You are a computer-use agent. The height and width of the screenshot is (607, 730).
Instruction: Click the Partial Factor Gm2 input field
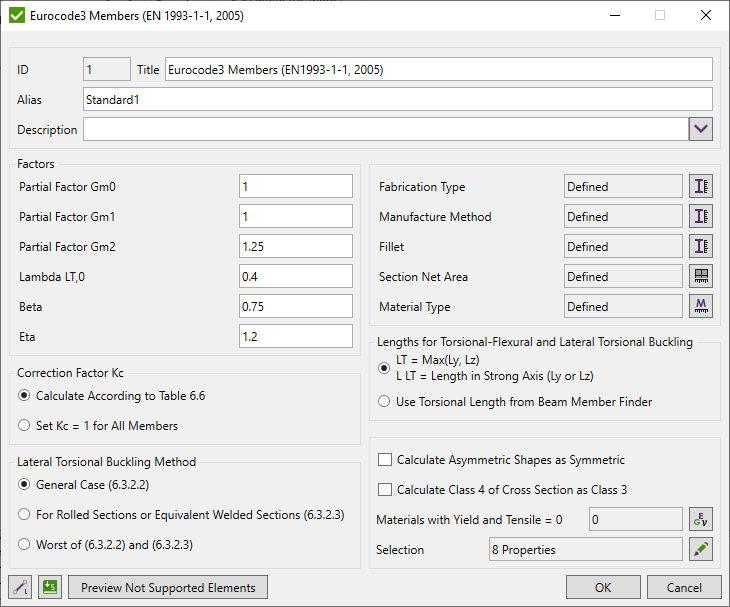coord(296,246)
